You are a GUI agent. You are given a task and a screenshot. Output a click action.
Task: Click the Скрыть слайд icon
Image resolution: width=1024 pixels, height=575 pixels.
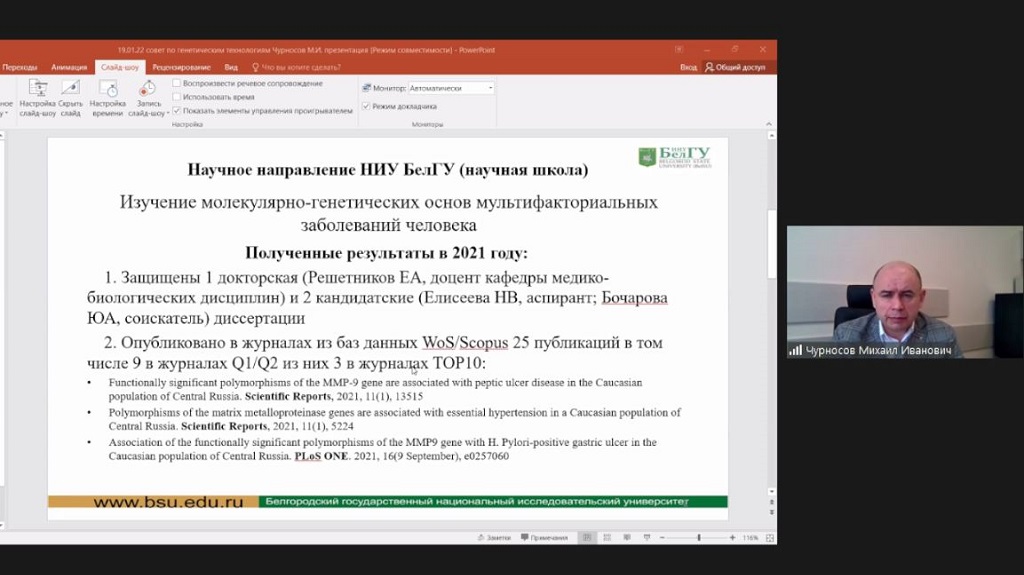click(71, 97)
